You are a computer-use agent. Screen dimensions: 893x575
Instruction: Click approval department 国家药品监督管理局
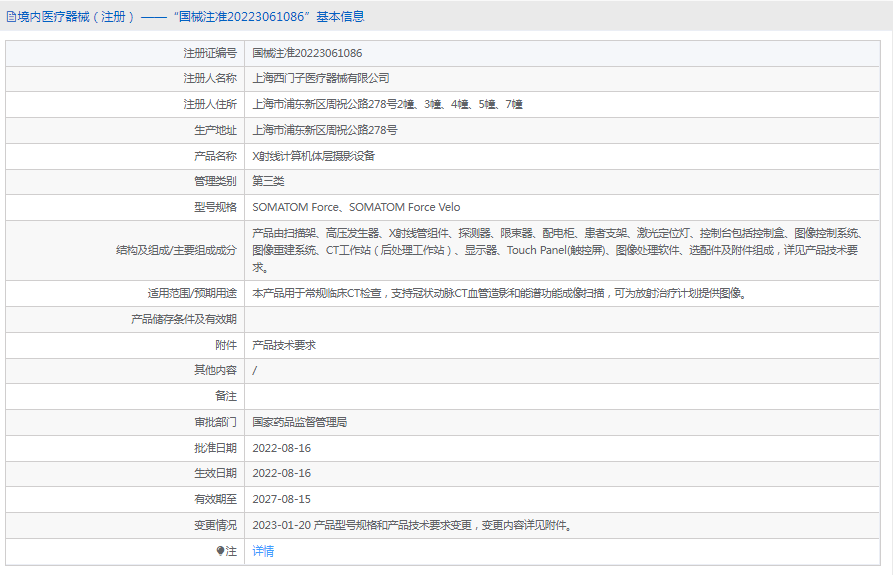pyautogui.click(x=300, y=422)
